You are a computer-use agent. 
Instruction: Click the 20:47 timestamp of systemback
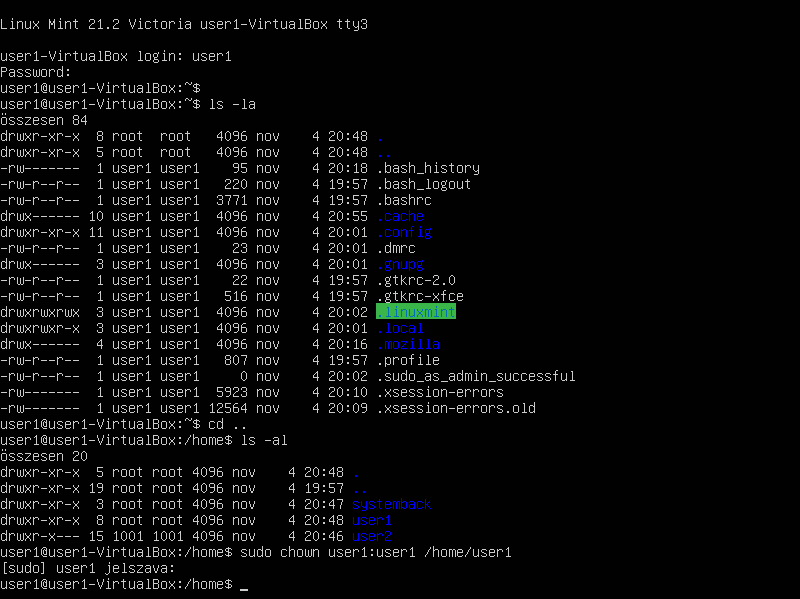[324, 504]
